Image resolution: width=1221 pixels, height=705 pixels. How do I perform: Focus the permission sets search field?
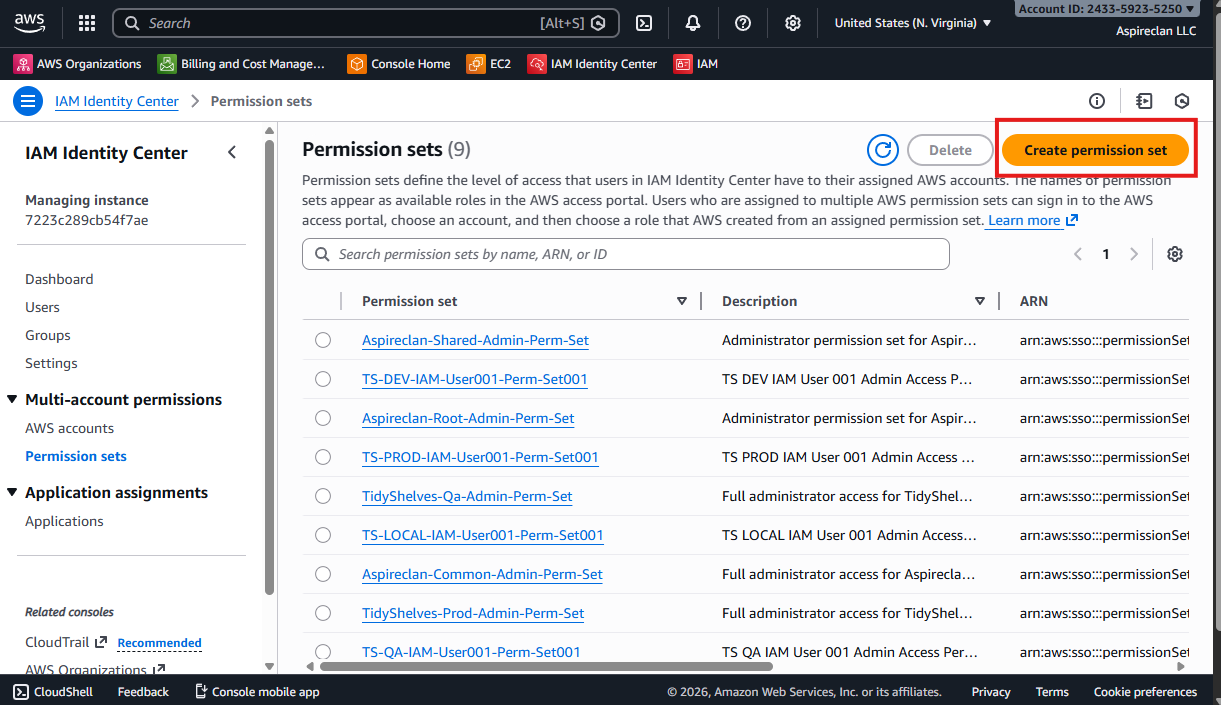(626, 254)
